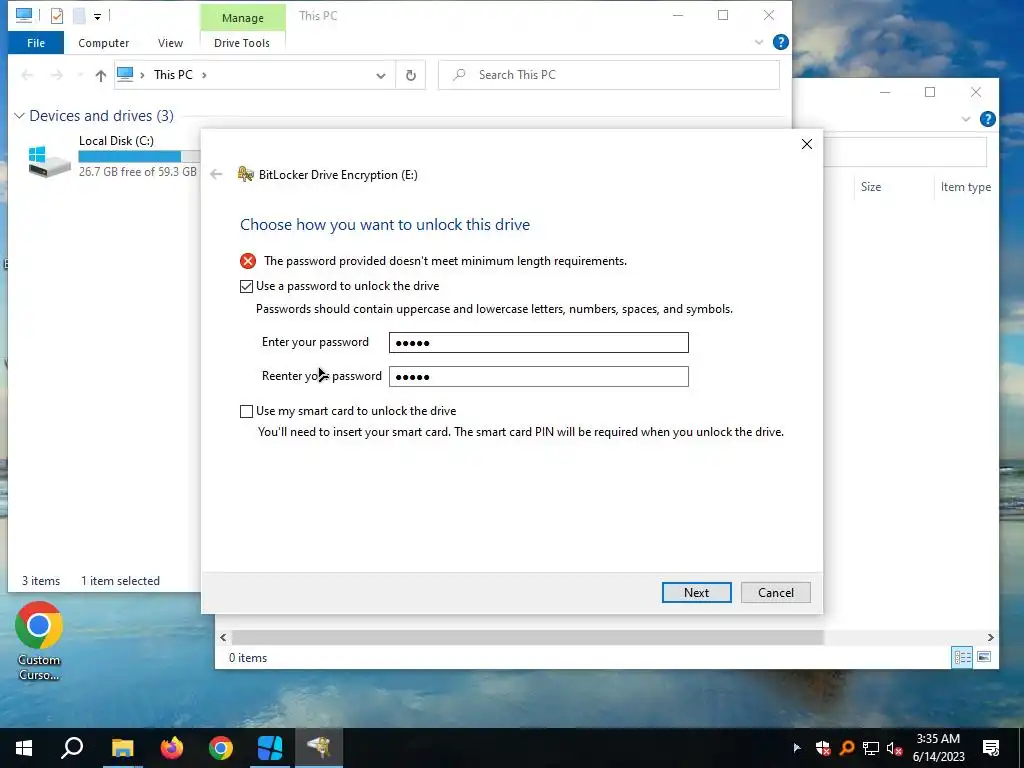1024x768 pixels.
Task: Click the horizontal scrollbar thumb in the back window
Action: coord(528,637)
